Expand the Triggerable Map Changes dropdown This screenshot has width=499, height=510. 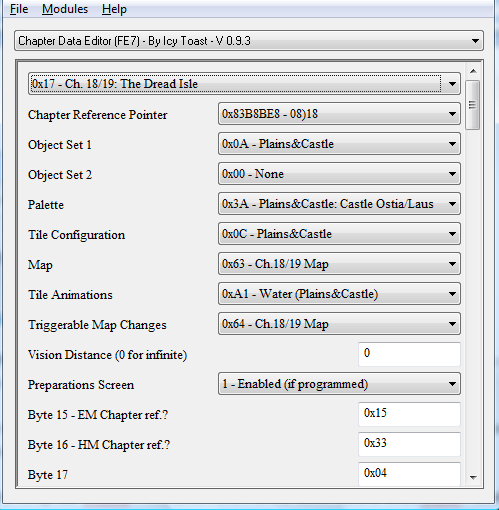point(339,324)
